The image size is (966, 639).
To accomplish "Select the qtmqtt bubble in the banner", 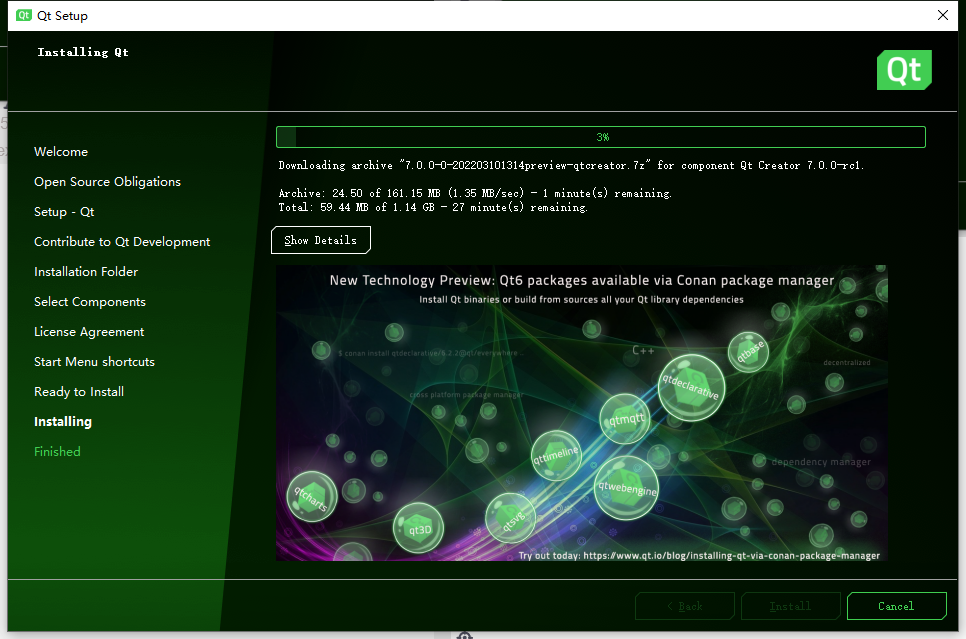I will tap(624, 420).
